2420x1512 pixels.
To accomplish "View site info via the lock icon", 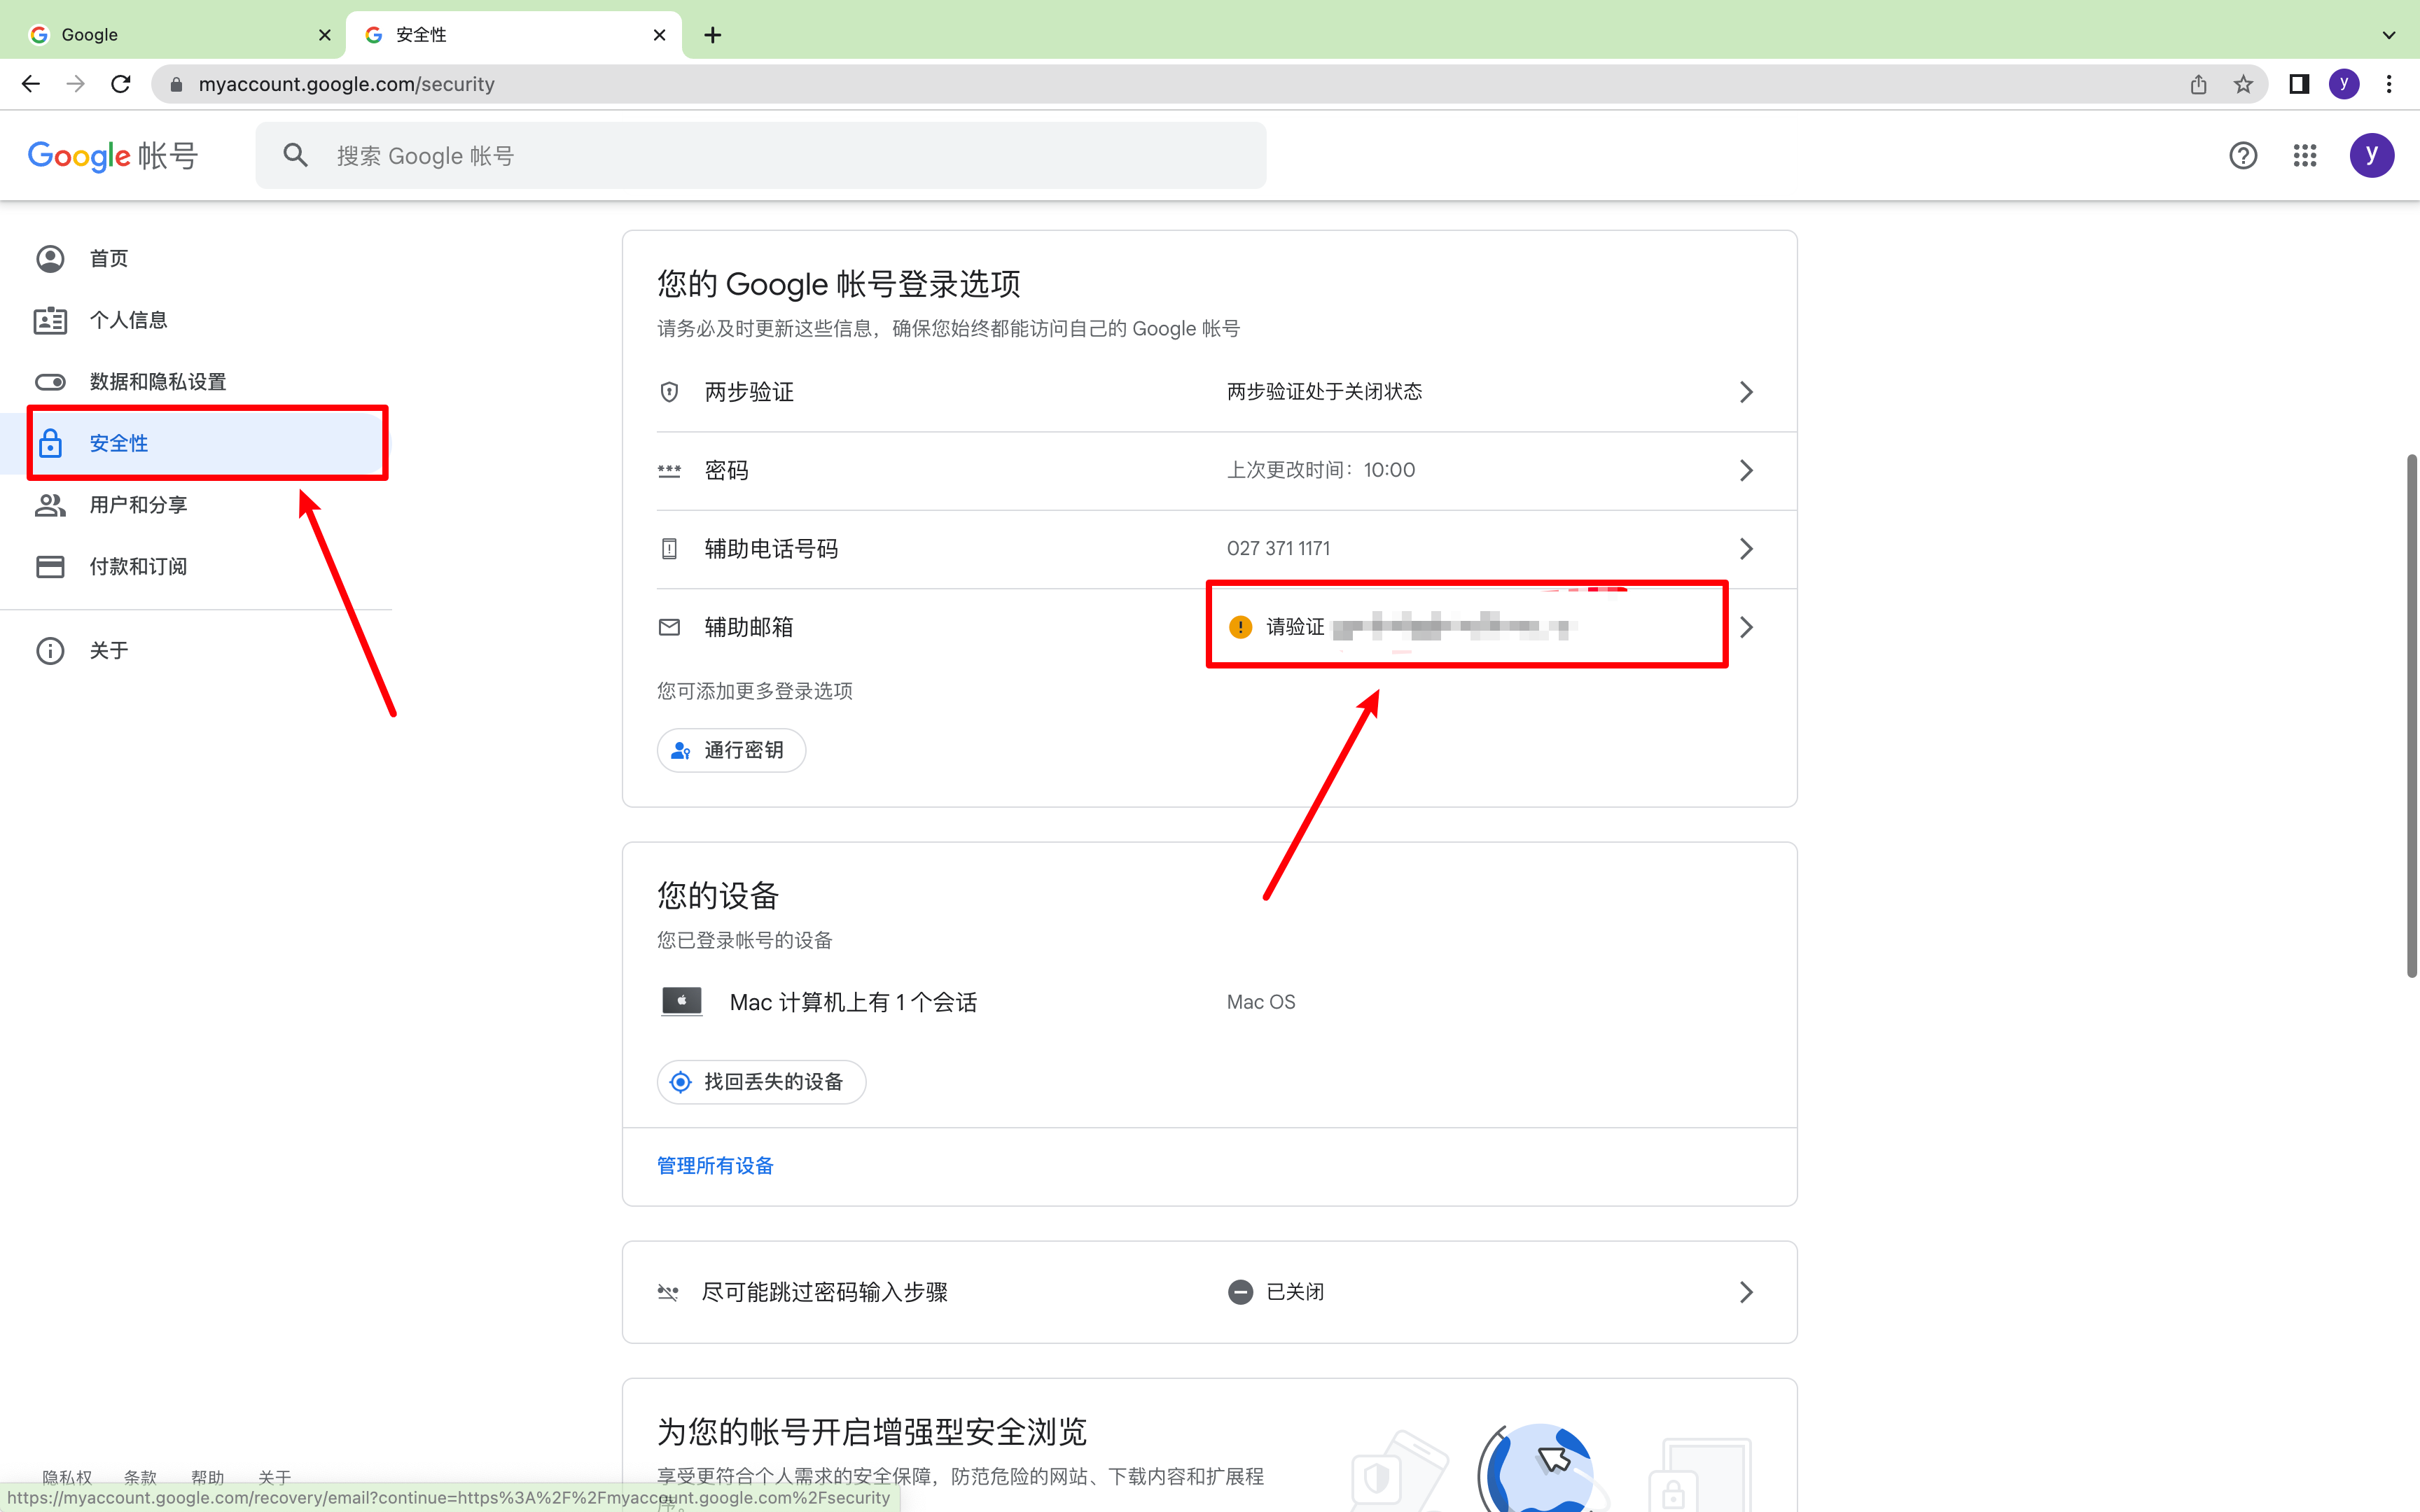I will click(176, 84).
